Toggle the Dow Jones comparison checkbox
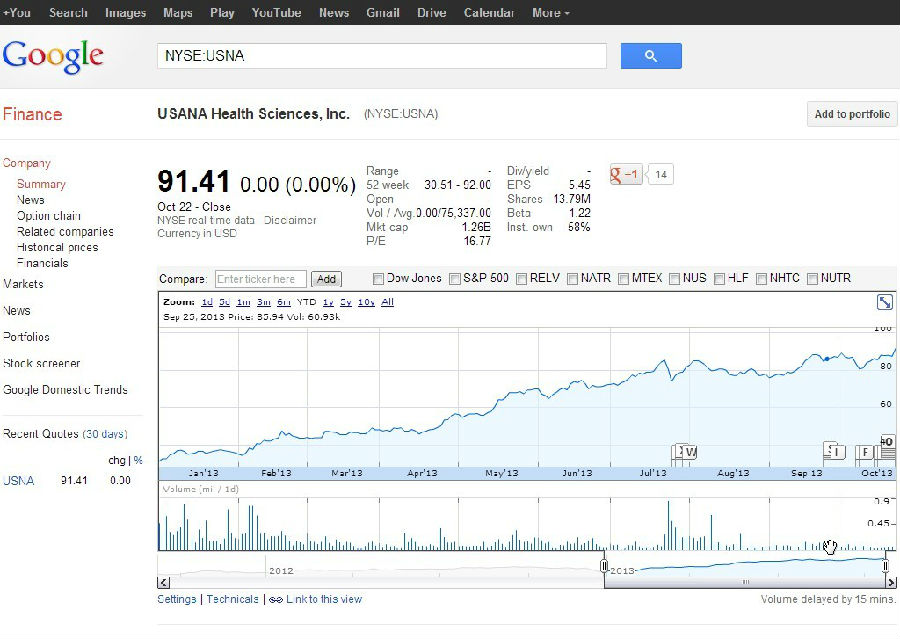The image size is (900, 639). [x=378, y=279]
